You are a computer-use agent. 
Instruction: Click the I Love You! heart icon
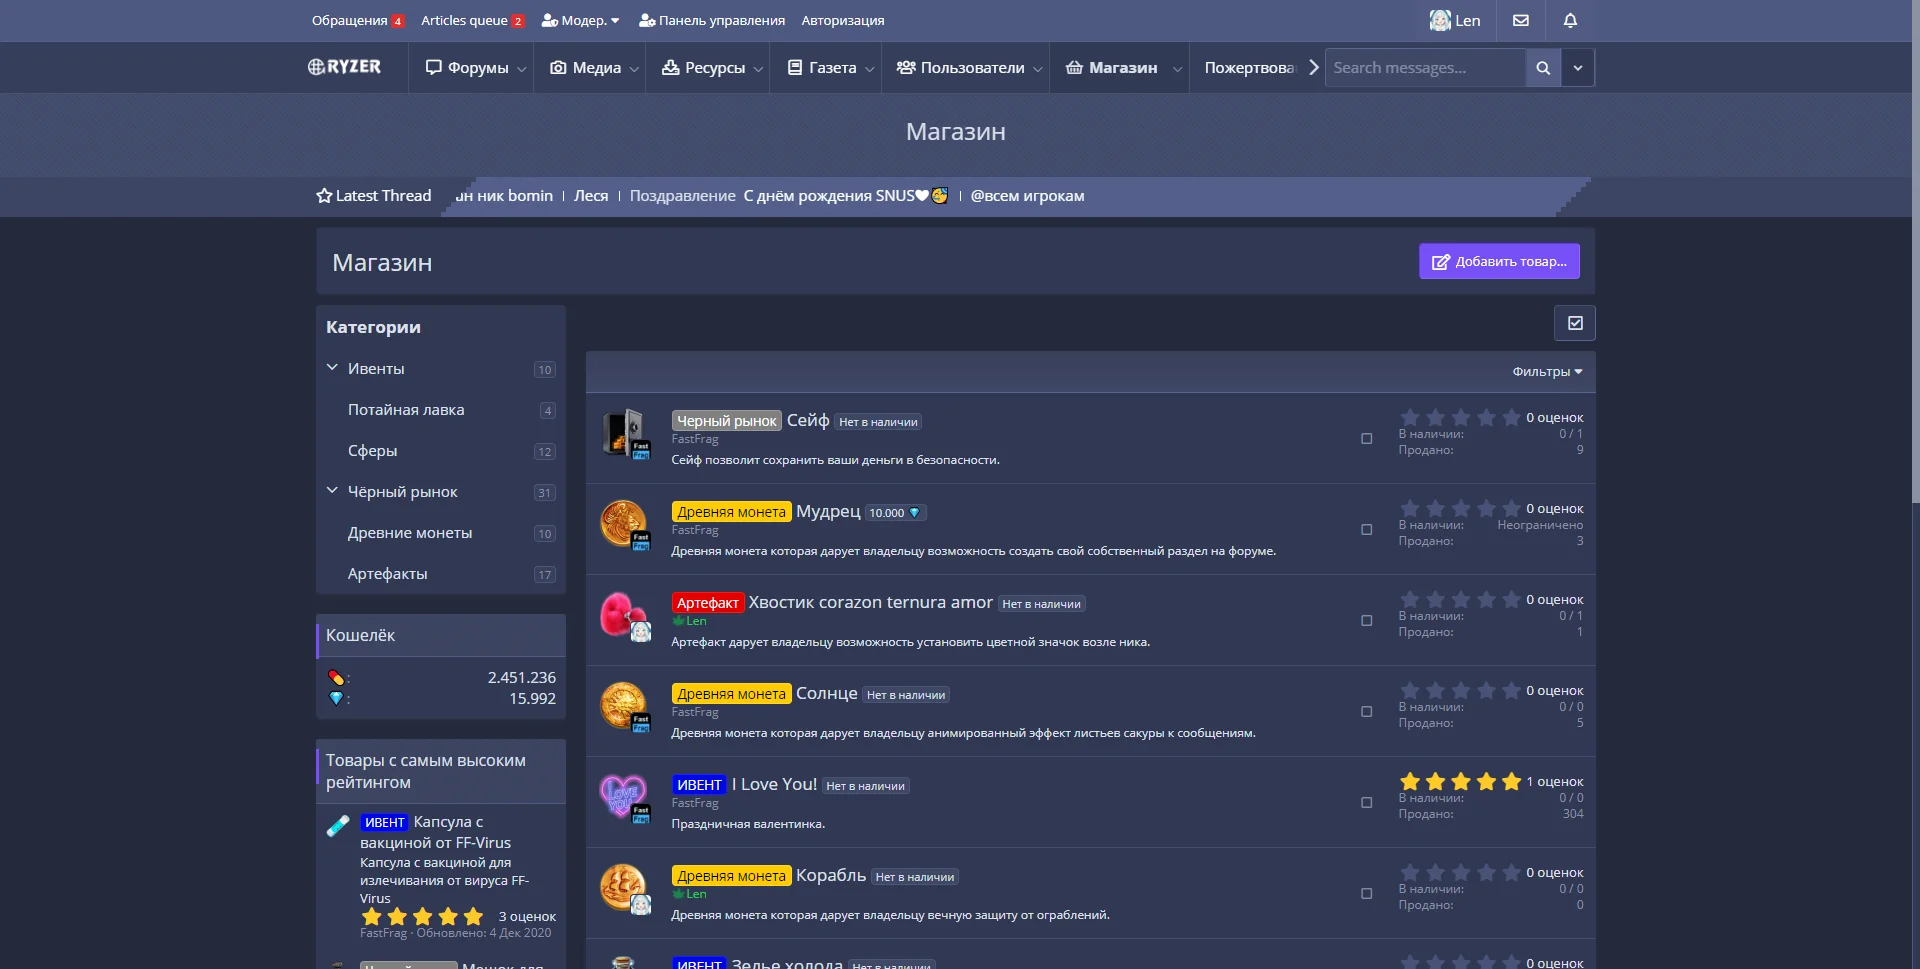[x=622, y=796]
